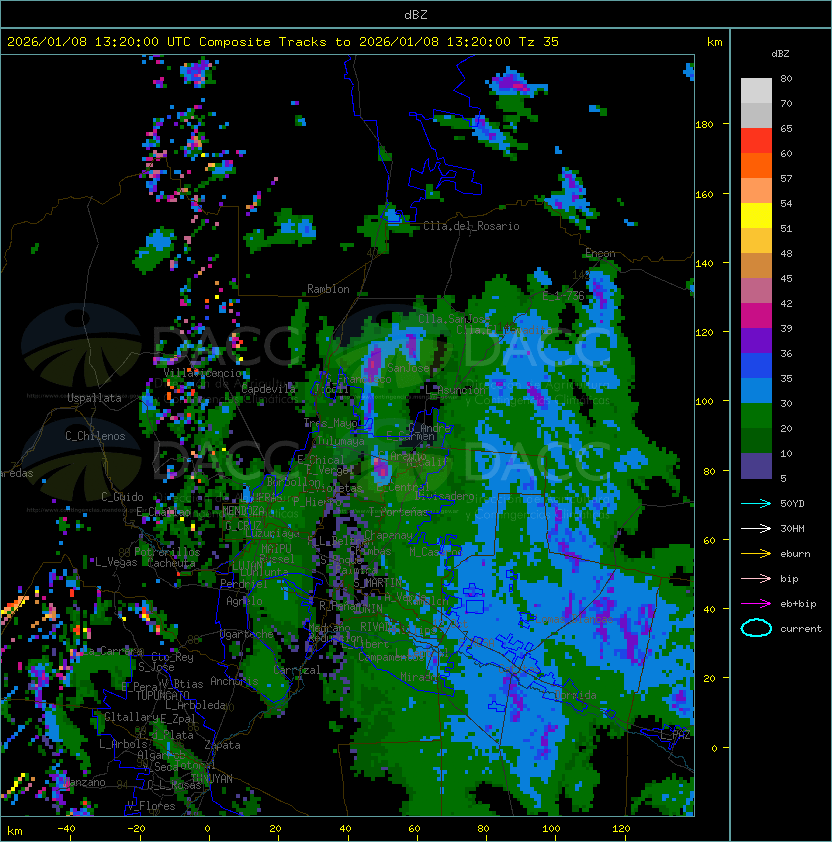Select the white 30HM arrow icon
The width and height of the screenshot is (832, 842).
click(x=756, y=528)
